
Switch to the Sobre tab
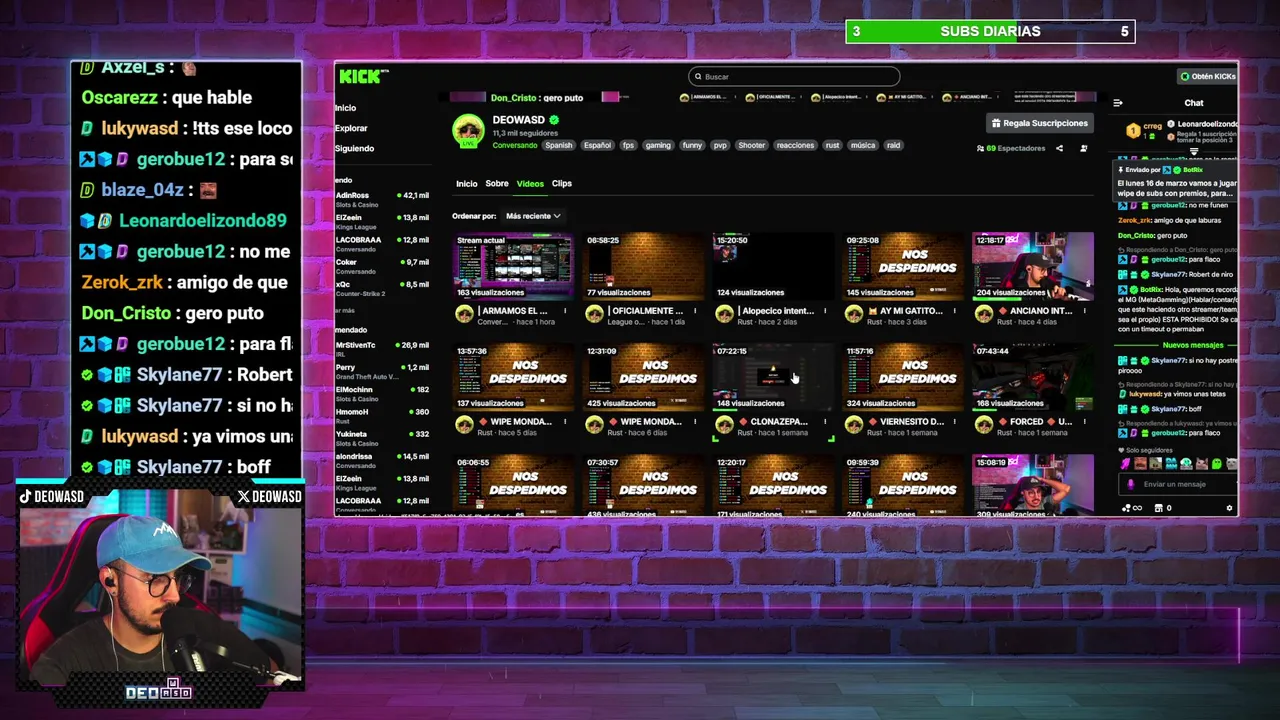click(497, 184)
